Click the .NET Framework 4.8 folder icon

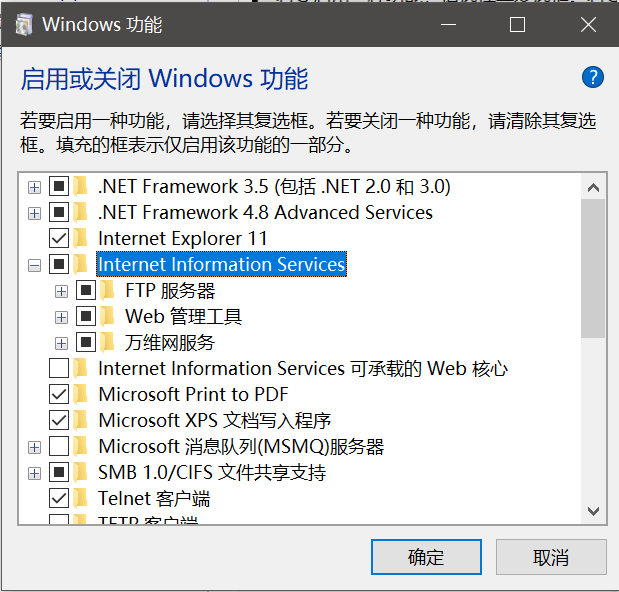pyautogui.click(x=81, y=213)
